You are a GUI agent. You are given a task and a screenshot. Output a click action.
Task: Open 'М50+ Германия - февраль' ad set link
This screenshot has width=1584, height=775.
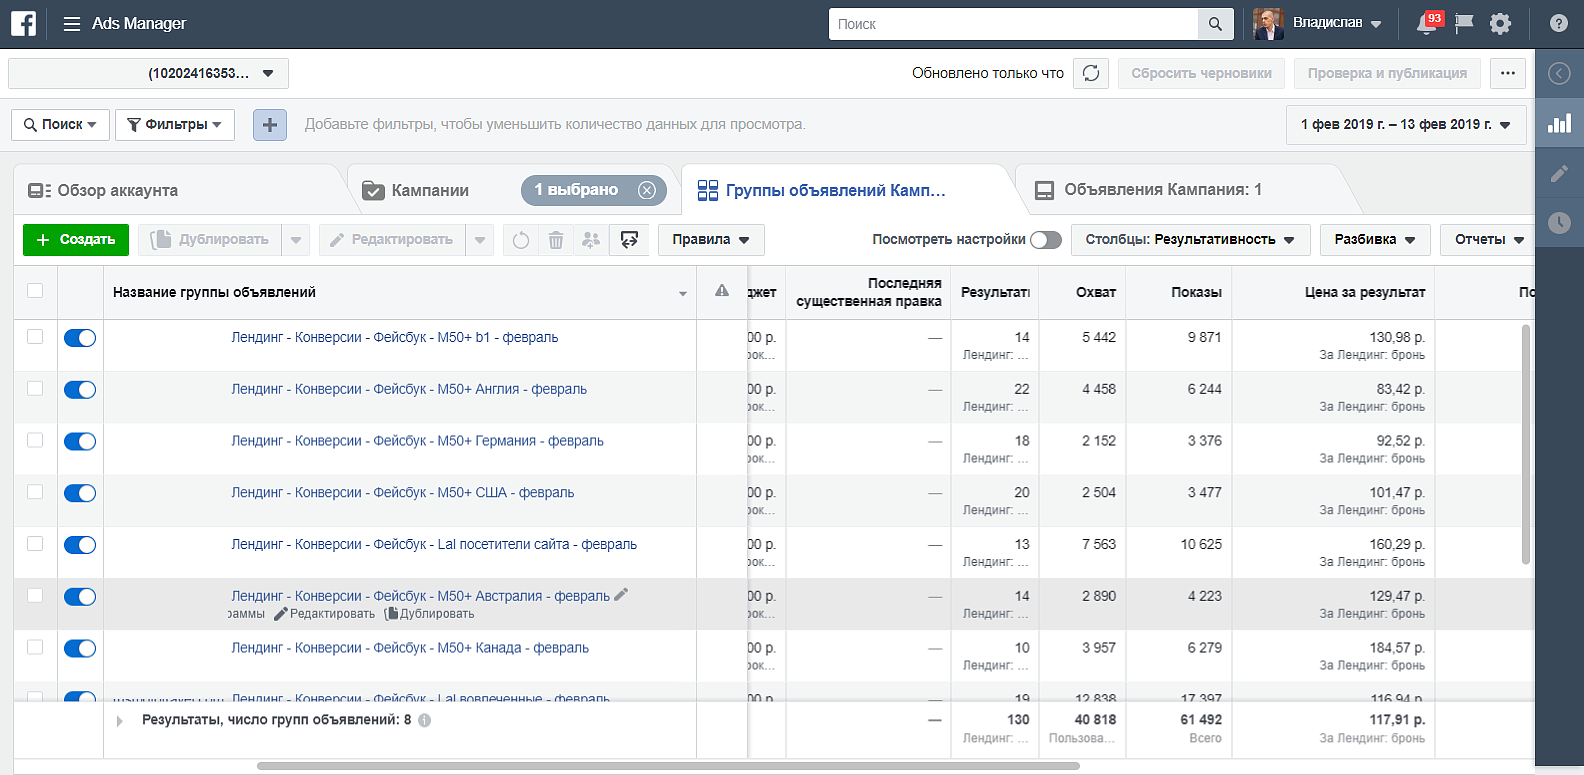(x=417, y=441)
